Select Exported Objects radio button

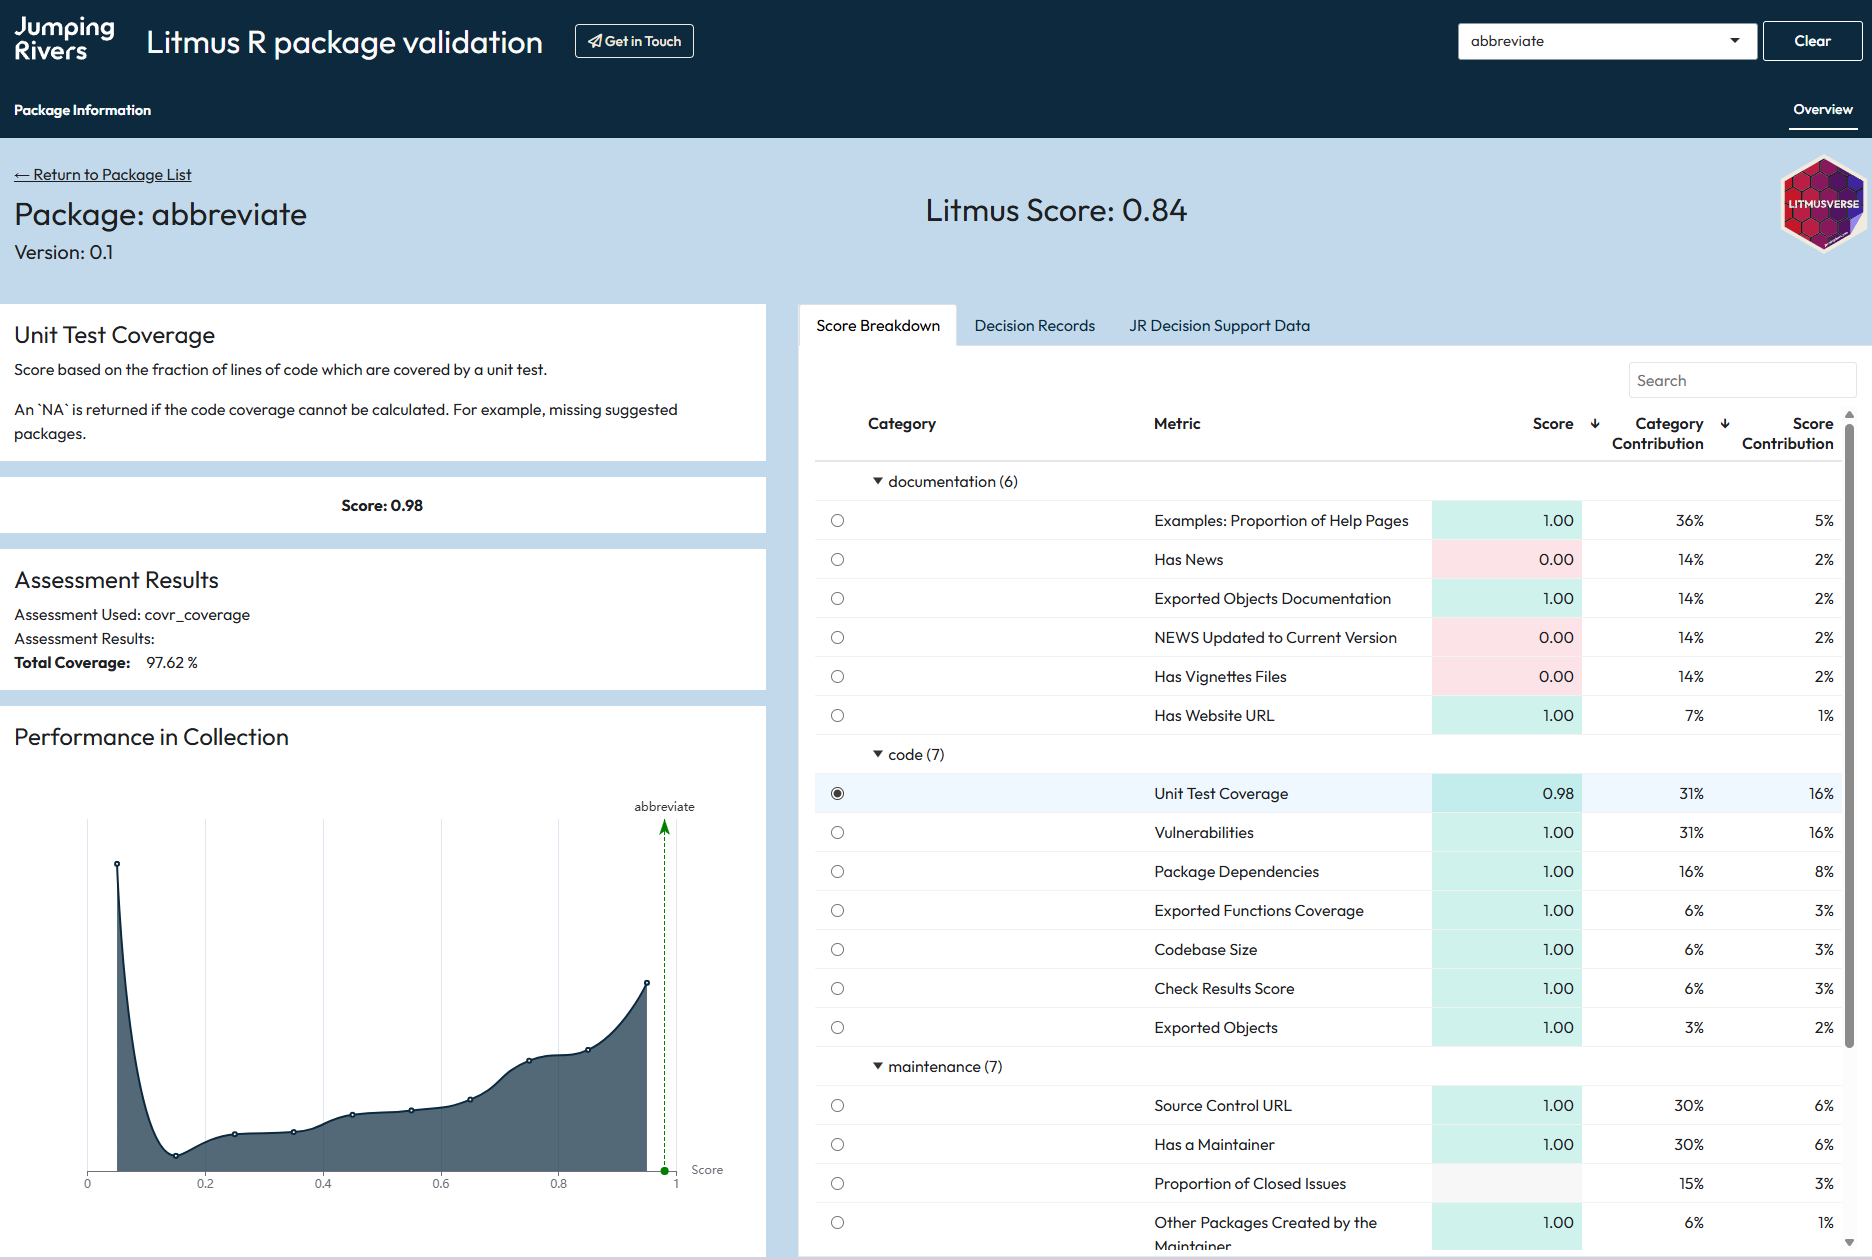838,1028
